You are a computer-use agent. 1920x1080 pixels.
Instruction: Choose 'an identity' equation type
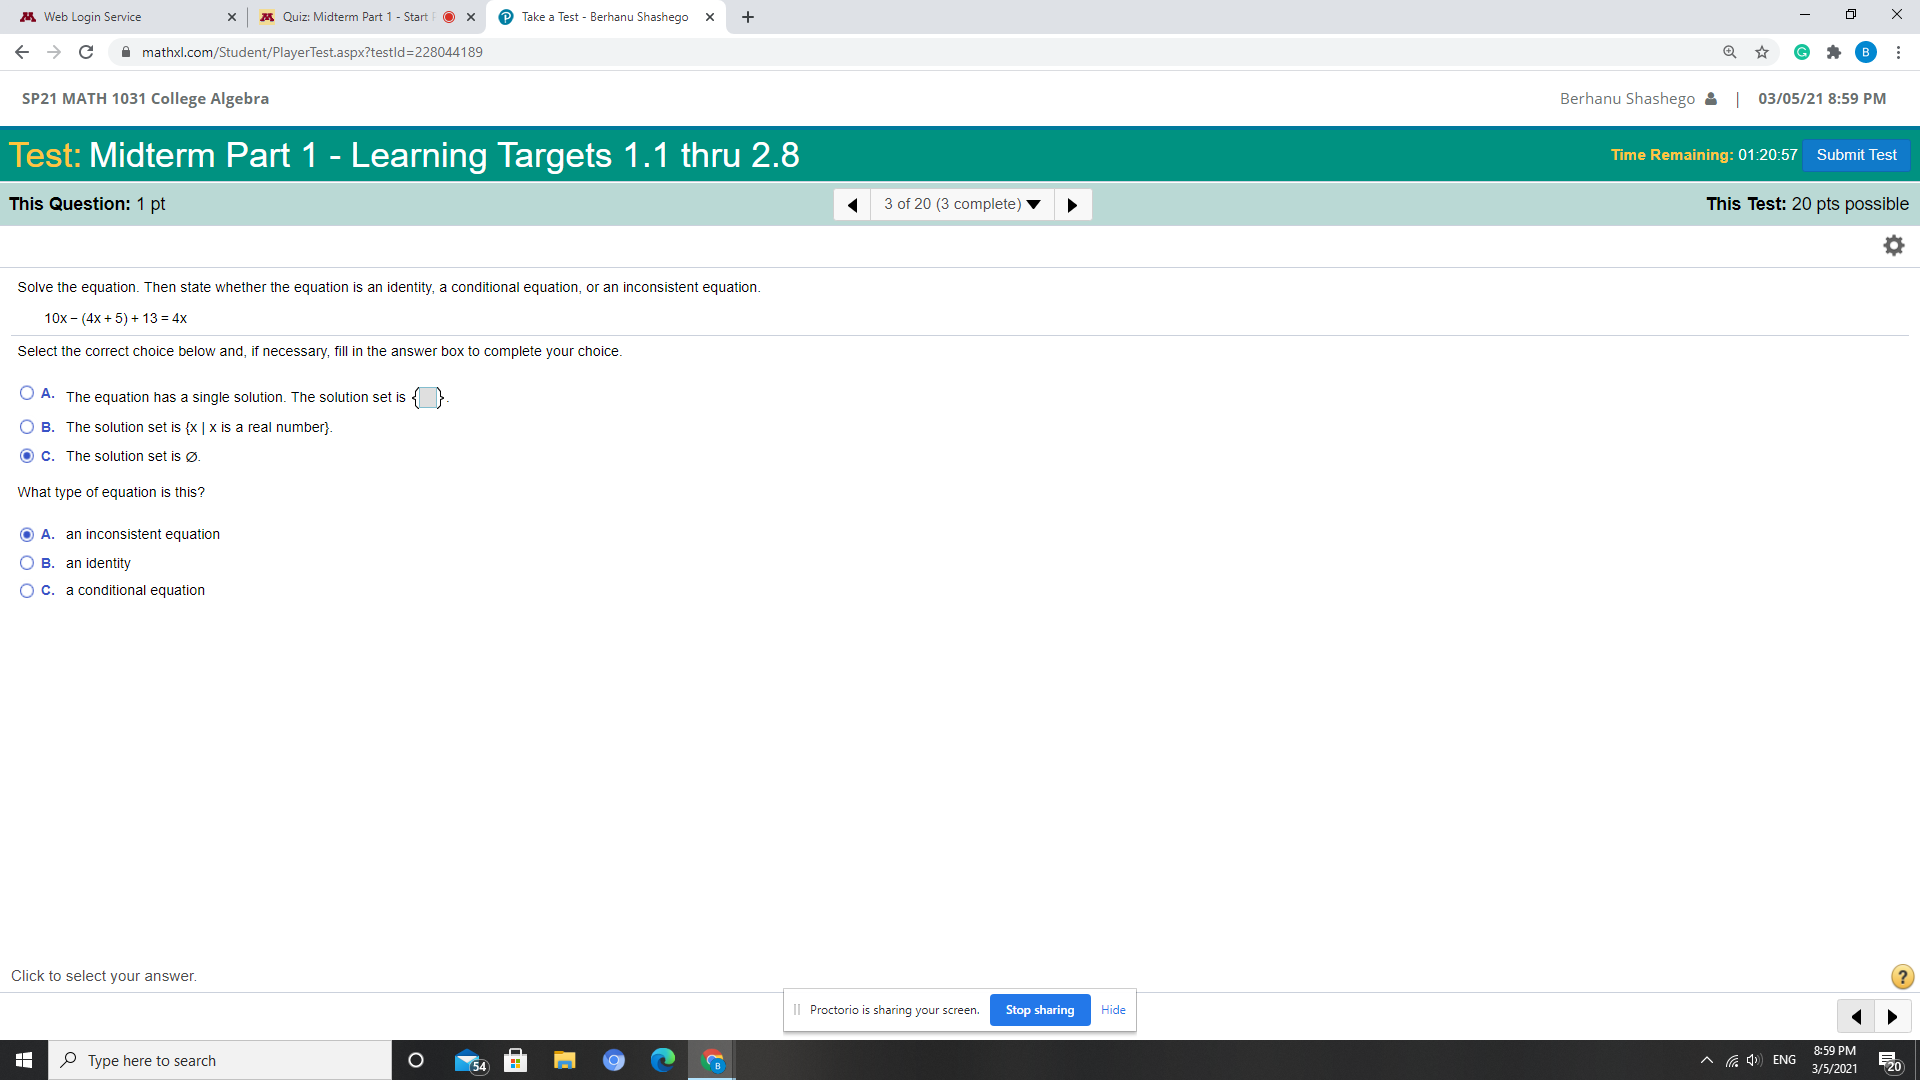[27, 563]
